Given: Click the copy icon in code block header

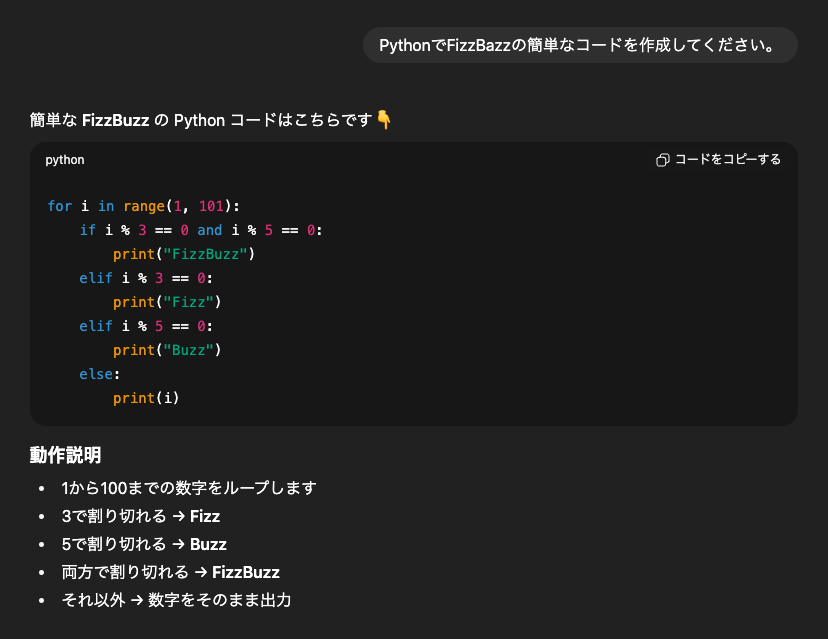Looking at the screenshot, I should tap(662, 160).
